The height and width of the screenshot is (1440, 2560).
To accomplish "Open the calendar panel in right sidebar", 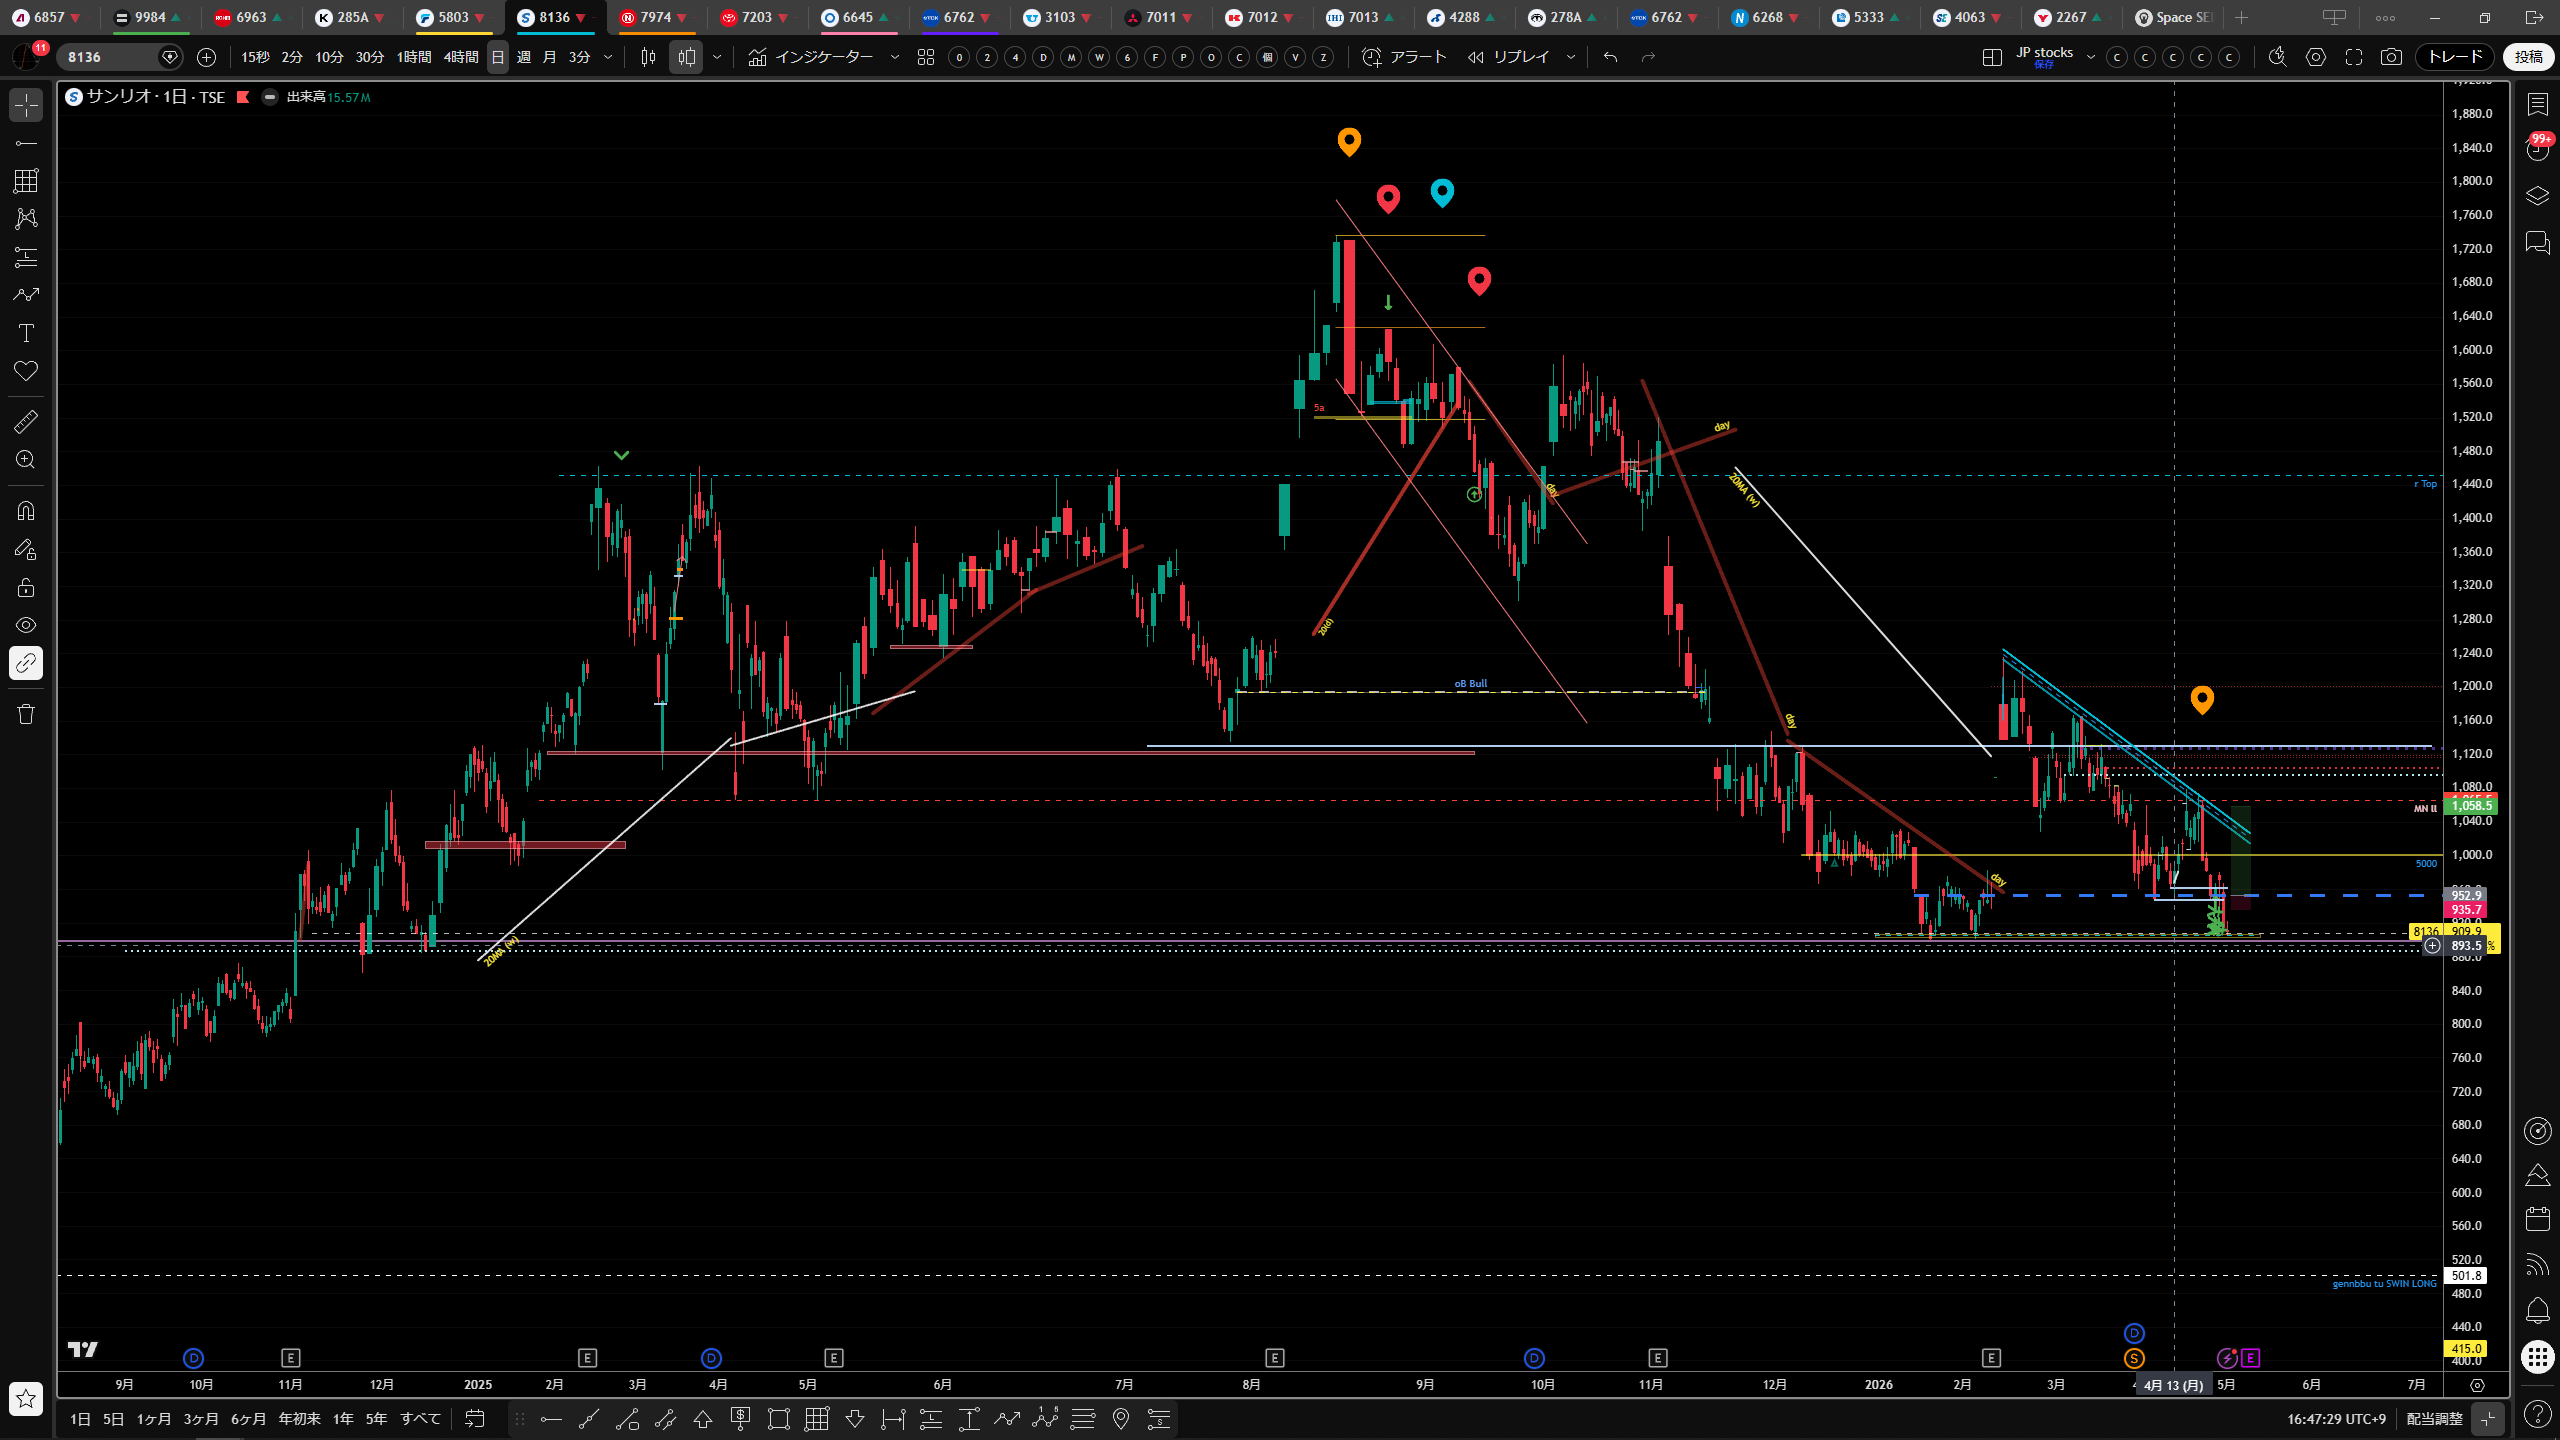I will [2537, 1219].
